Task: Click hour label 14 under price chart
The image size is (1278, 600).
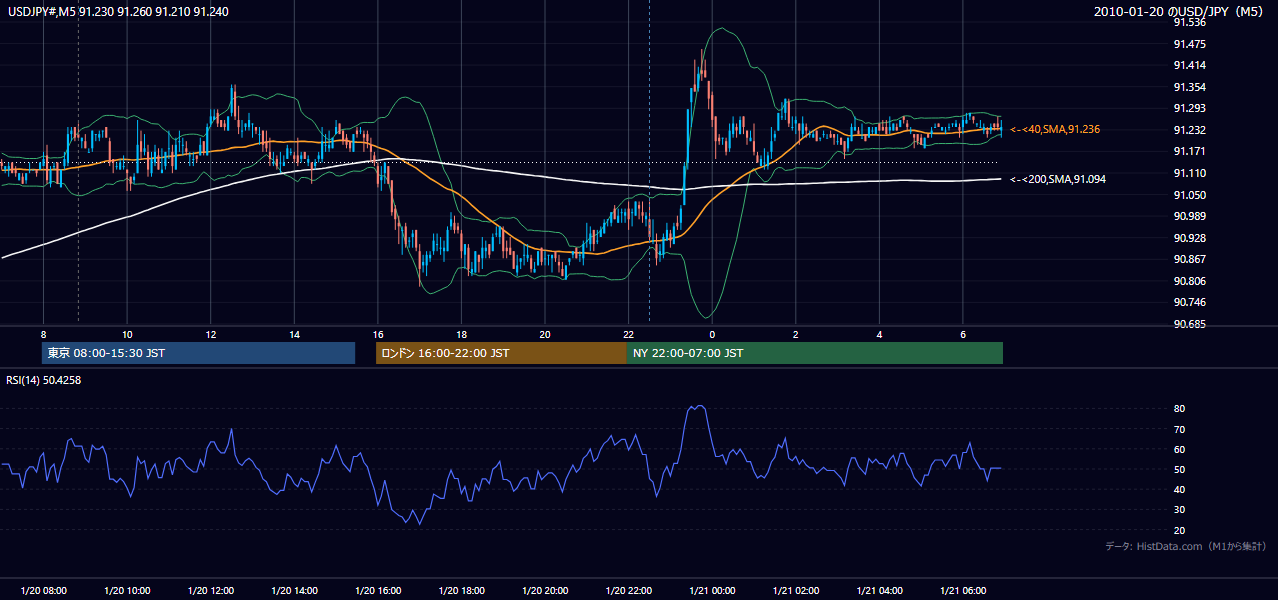Action: coord(294,334)
